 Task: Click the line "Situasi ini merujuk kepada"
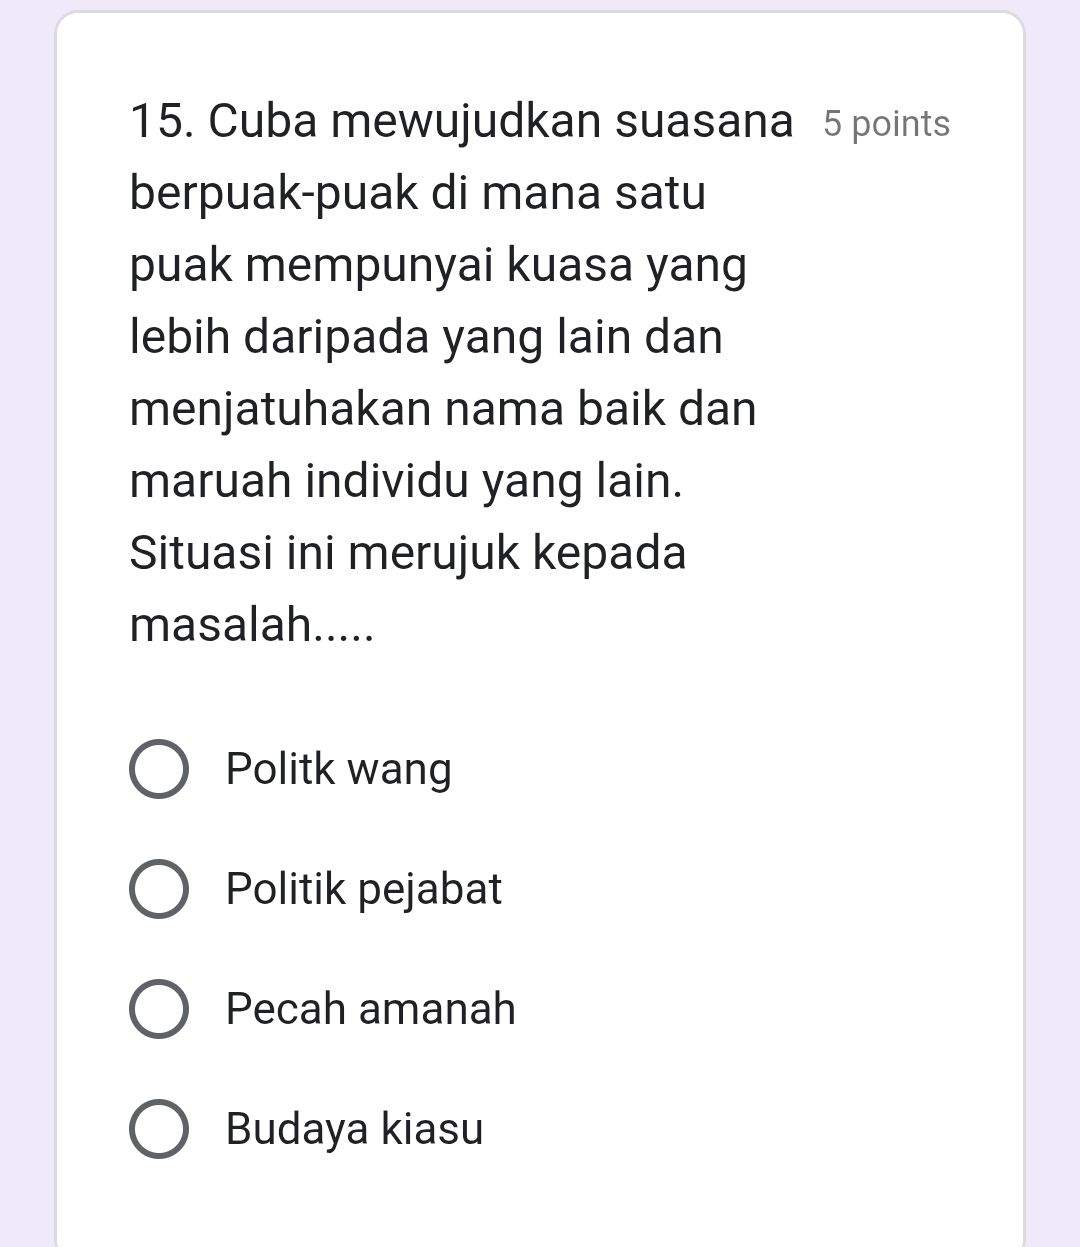408,554
